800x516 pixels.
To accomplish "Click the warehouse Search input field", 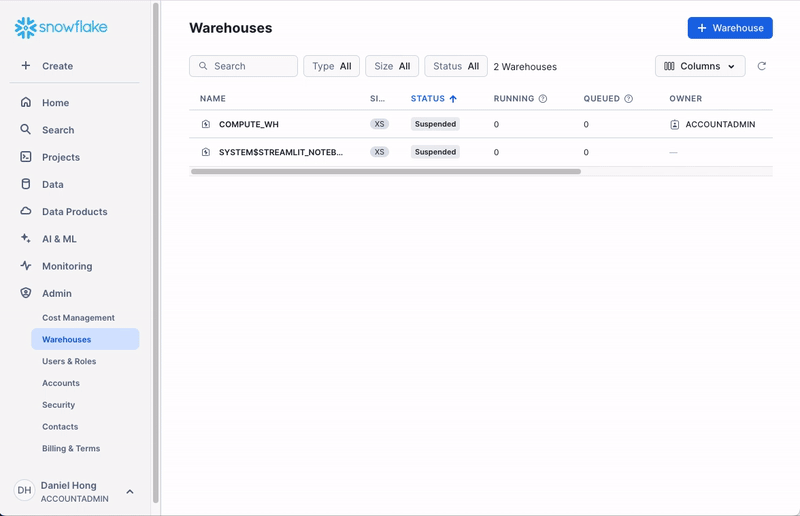I will (243, 66).
